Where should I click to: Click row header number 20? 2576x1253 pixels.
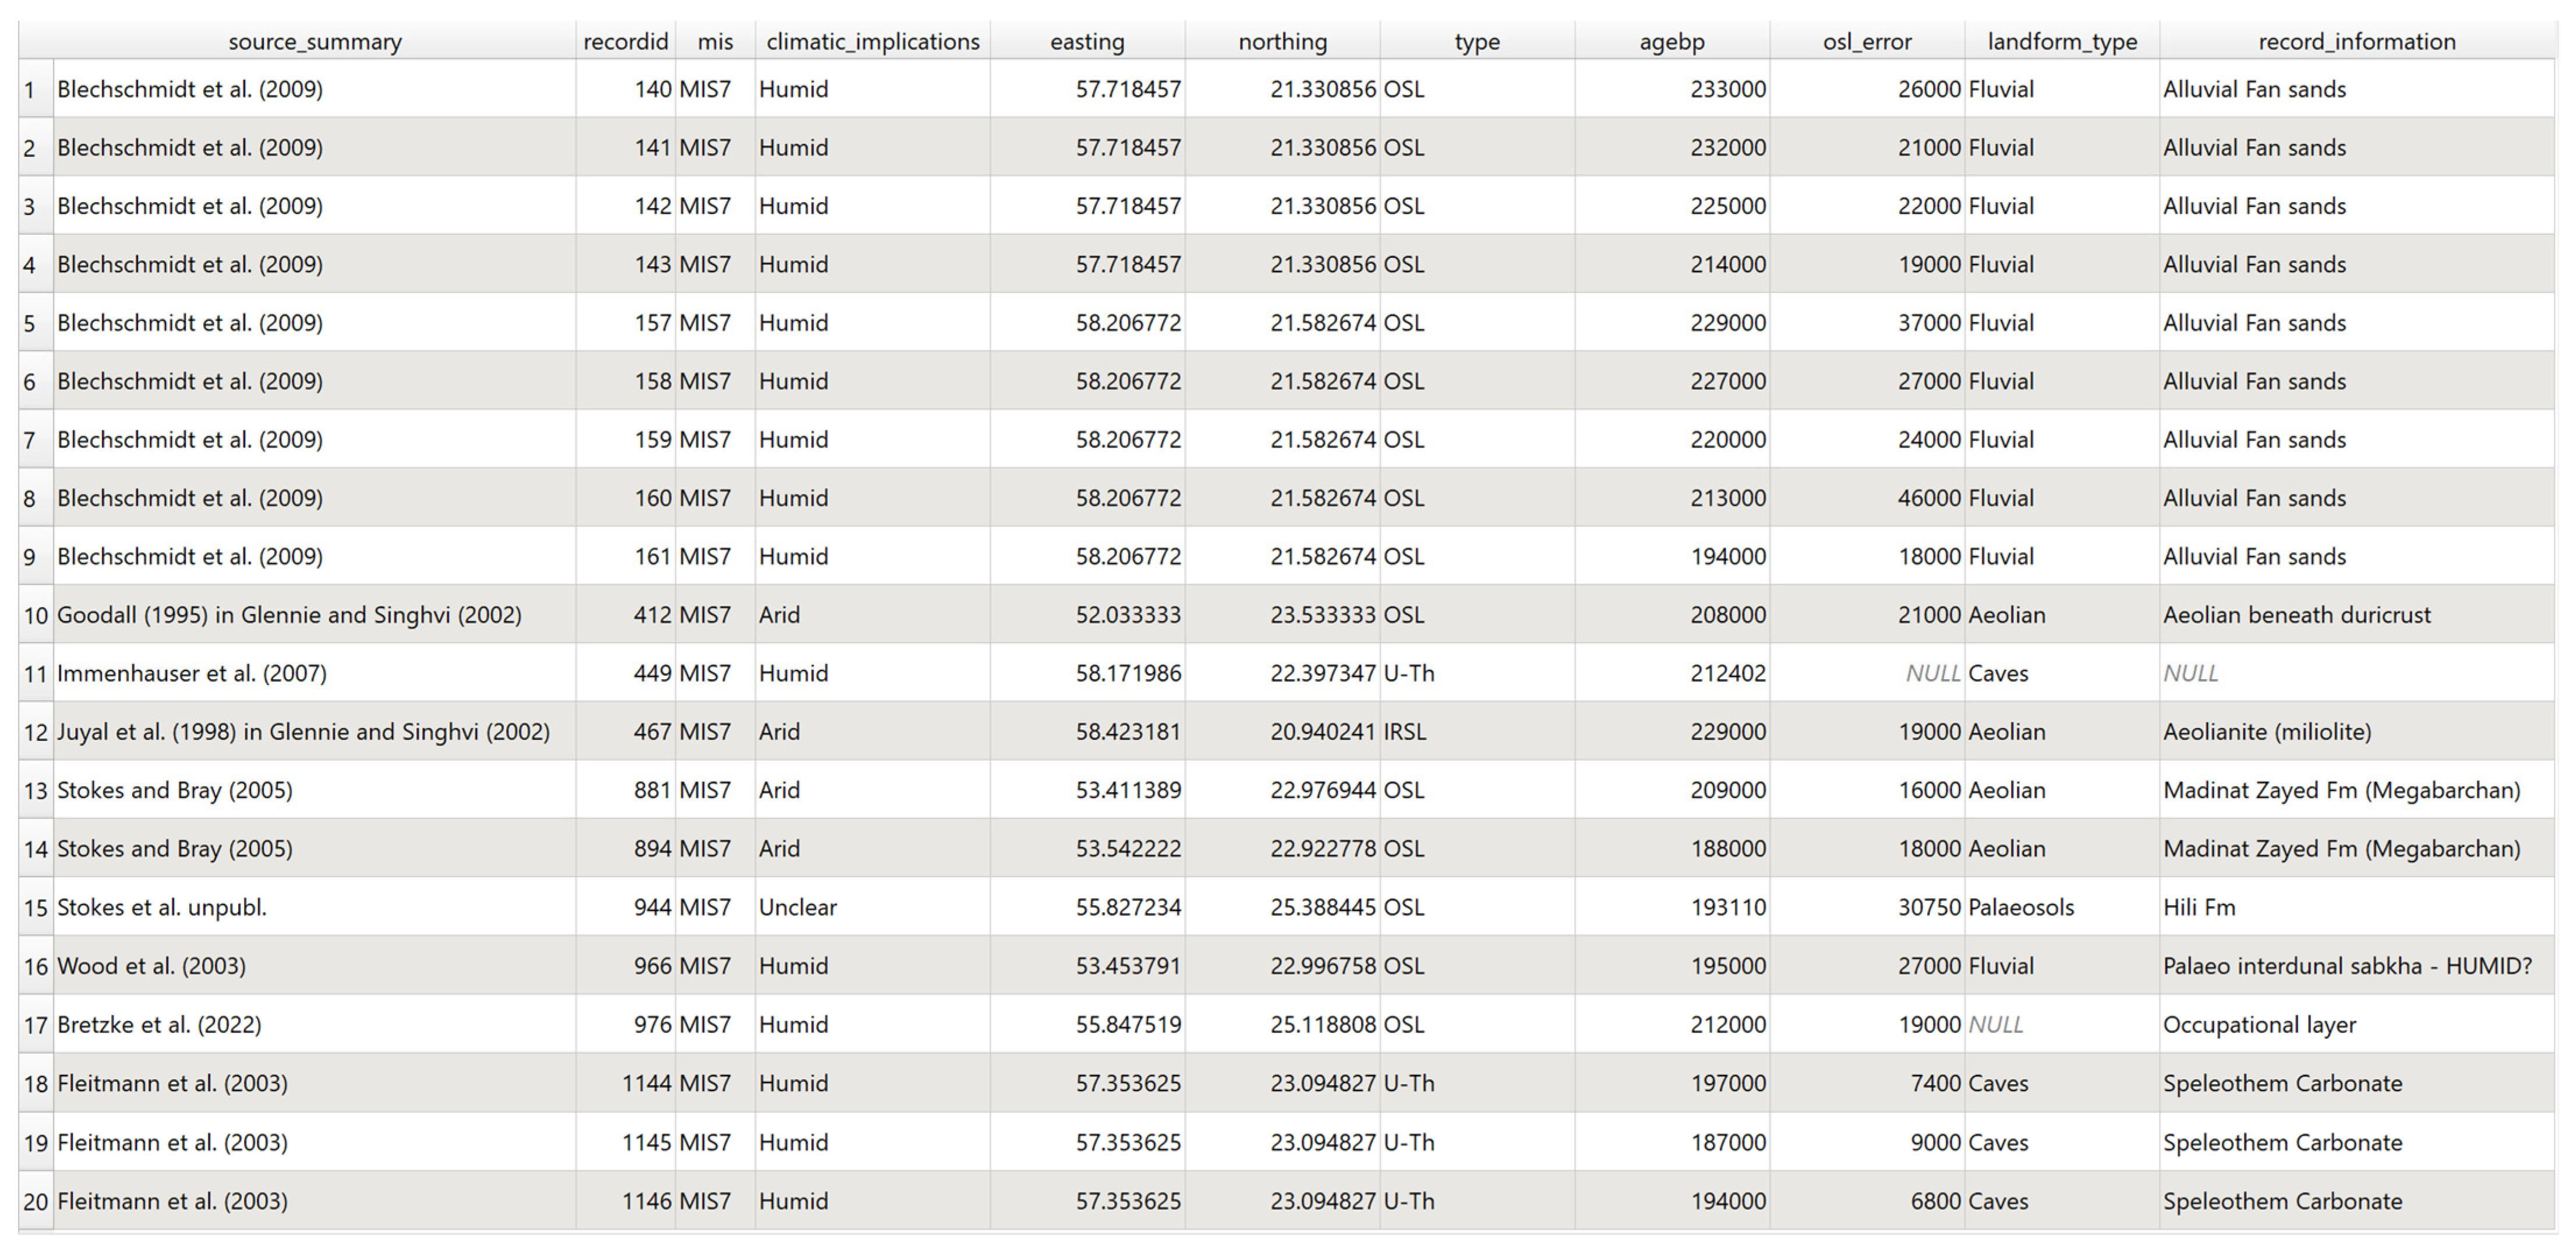pyautogui.click(x=35, y=1201)
